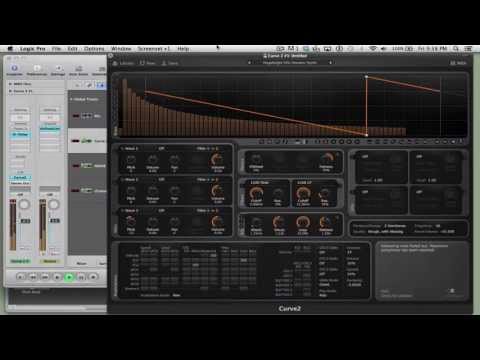
Task: Click New preset icon in Curve 2
Action: coord(147,63)
